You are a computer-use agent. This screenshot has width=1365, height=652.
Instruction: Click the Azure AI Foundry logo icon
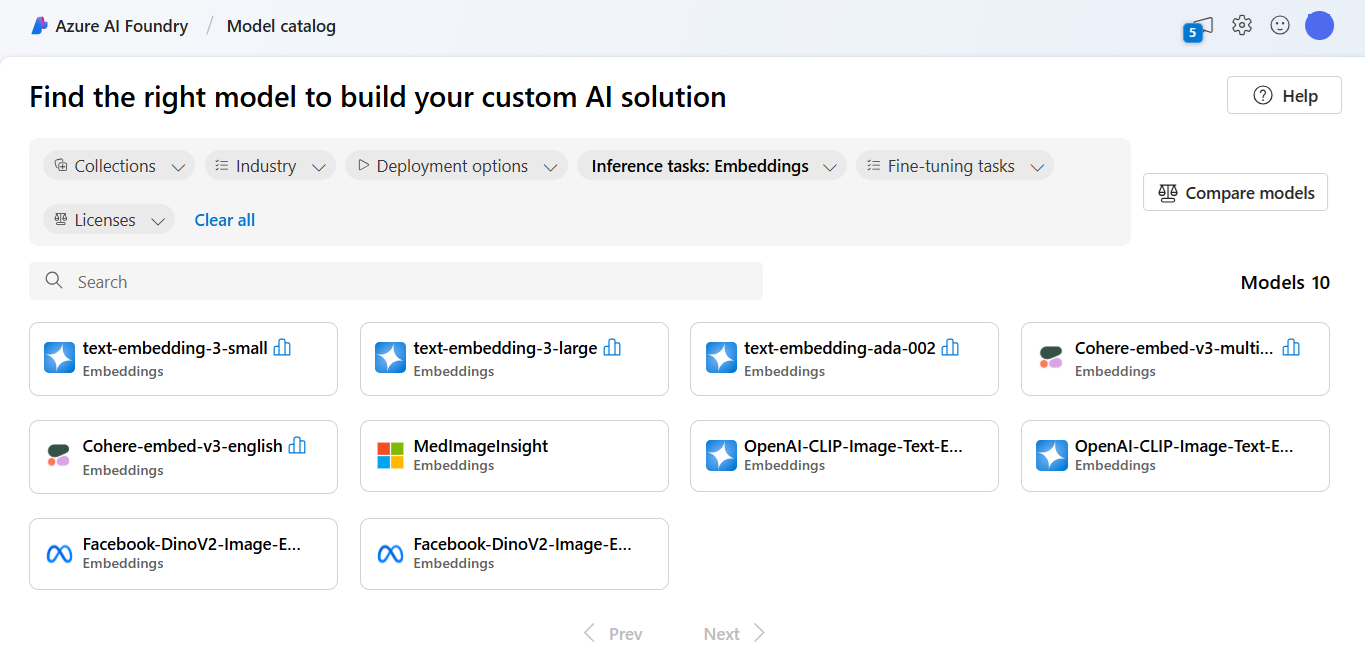(39, 26)
